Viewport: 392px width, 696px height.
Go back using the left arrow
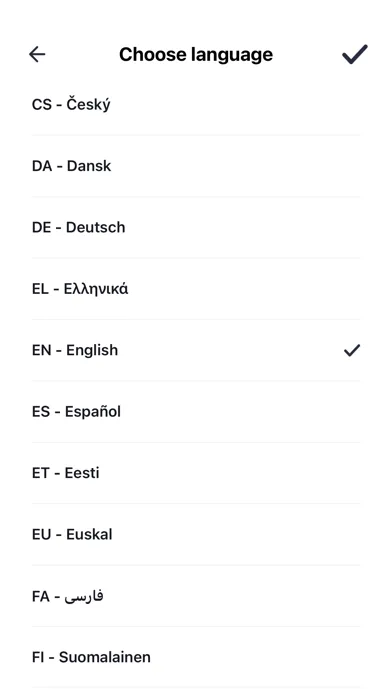[37, 54]
